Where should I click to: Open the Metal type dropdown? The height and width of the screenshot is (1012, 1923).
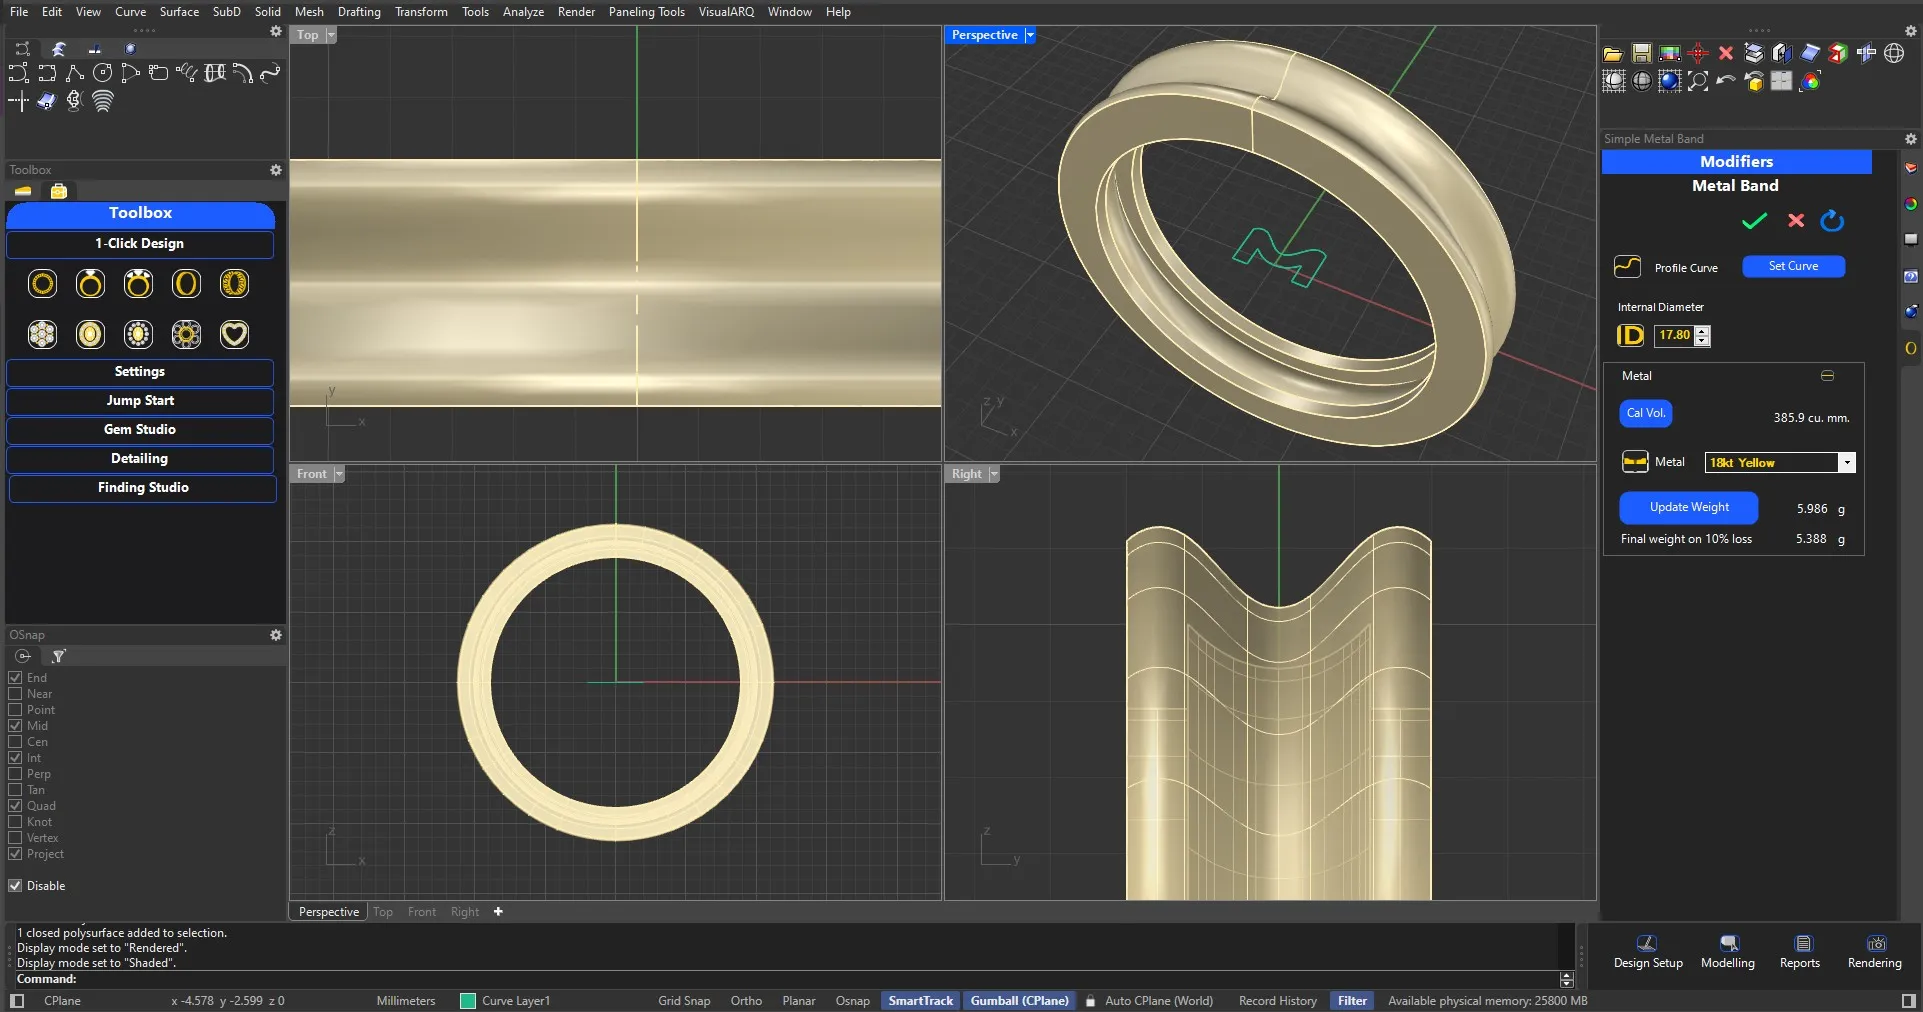pos(1847,462)
